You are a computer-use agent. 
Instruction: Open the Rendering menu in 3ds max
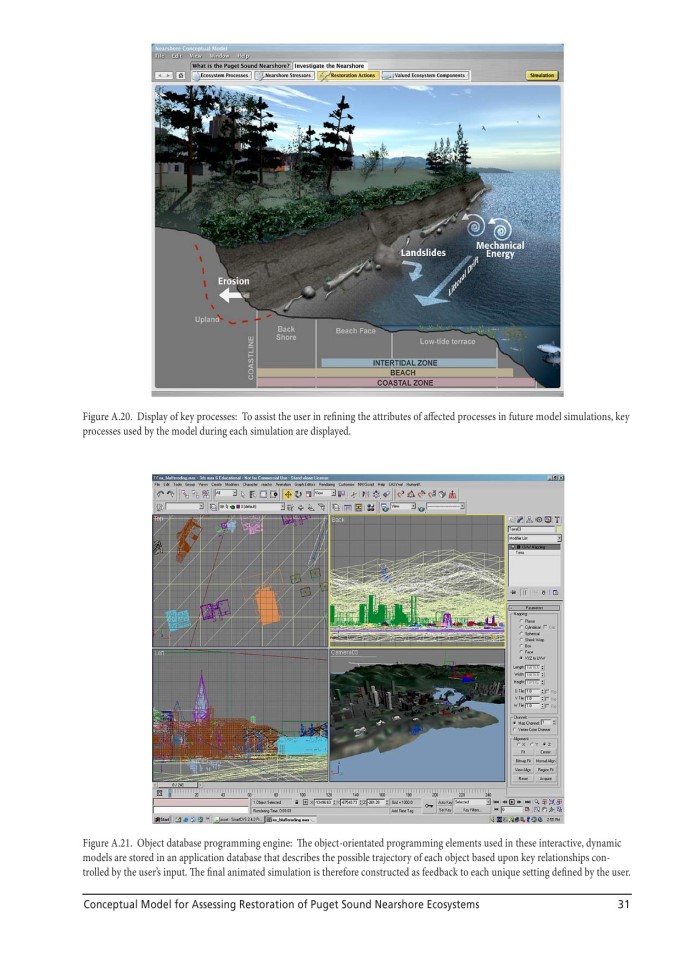coord(326,484)
